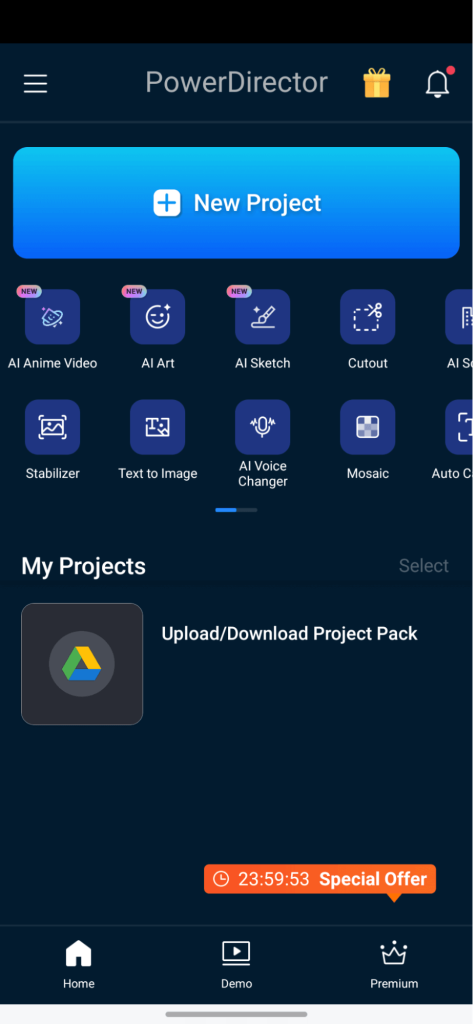Screen dimensions: 473x1024
Task: Launch AI Anime Video tool
Action: pos(52,317)
